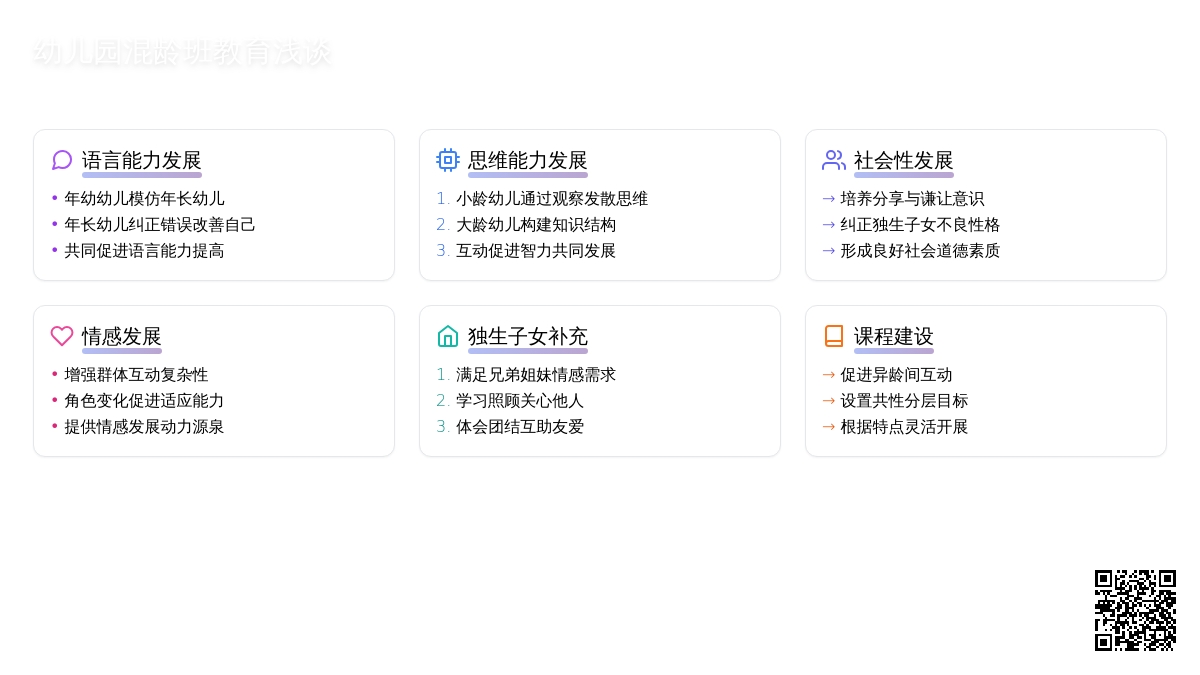Click the line 设置共性分层目标
This screenshot has width=1200, height=675.
click(x=904, y=400)
